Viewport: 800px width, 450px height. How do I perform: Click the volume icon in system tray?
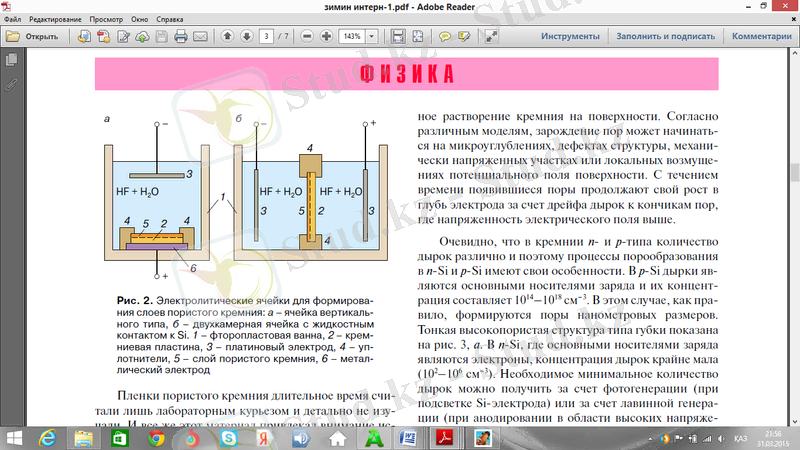(721, 439)
